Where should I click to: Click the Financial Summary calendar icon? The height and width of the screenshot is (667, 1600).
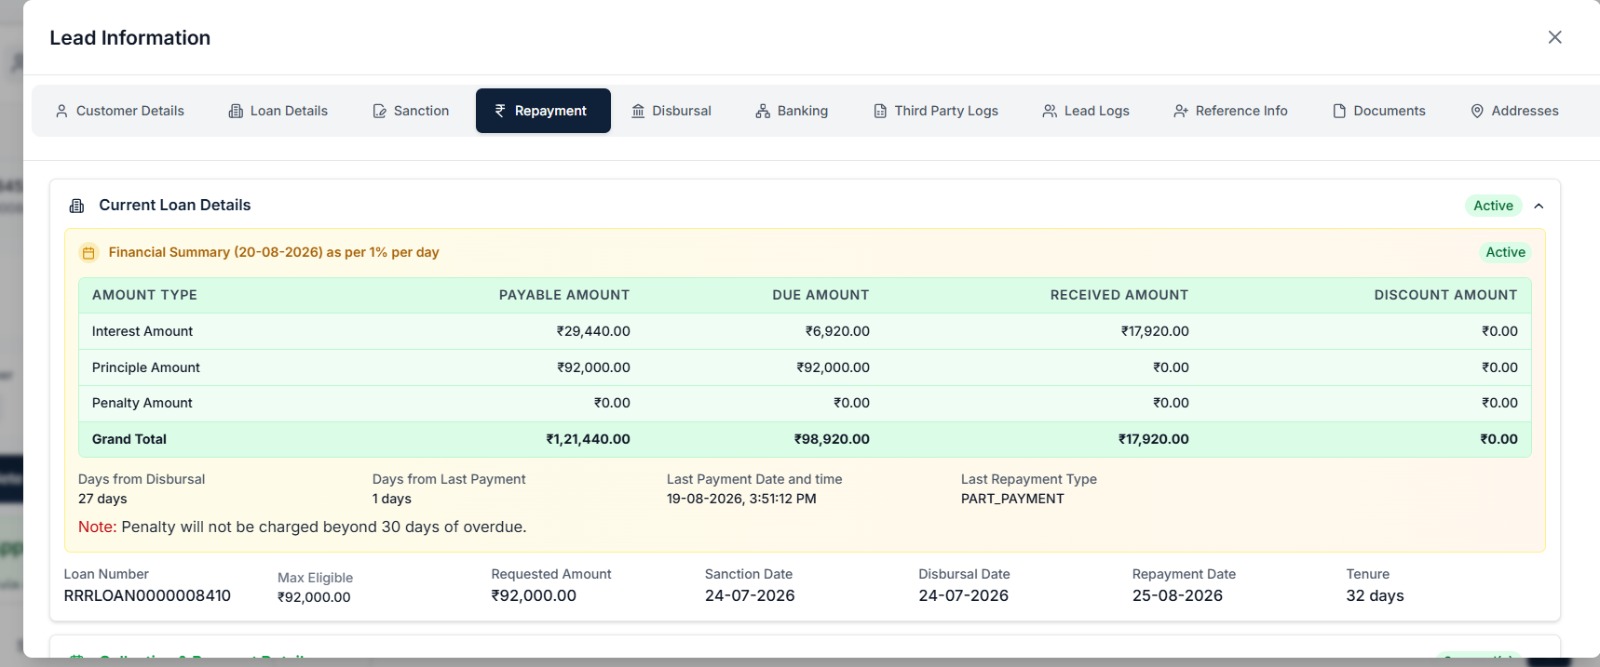(x=88, y=253)
